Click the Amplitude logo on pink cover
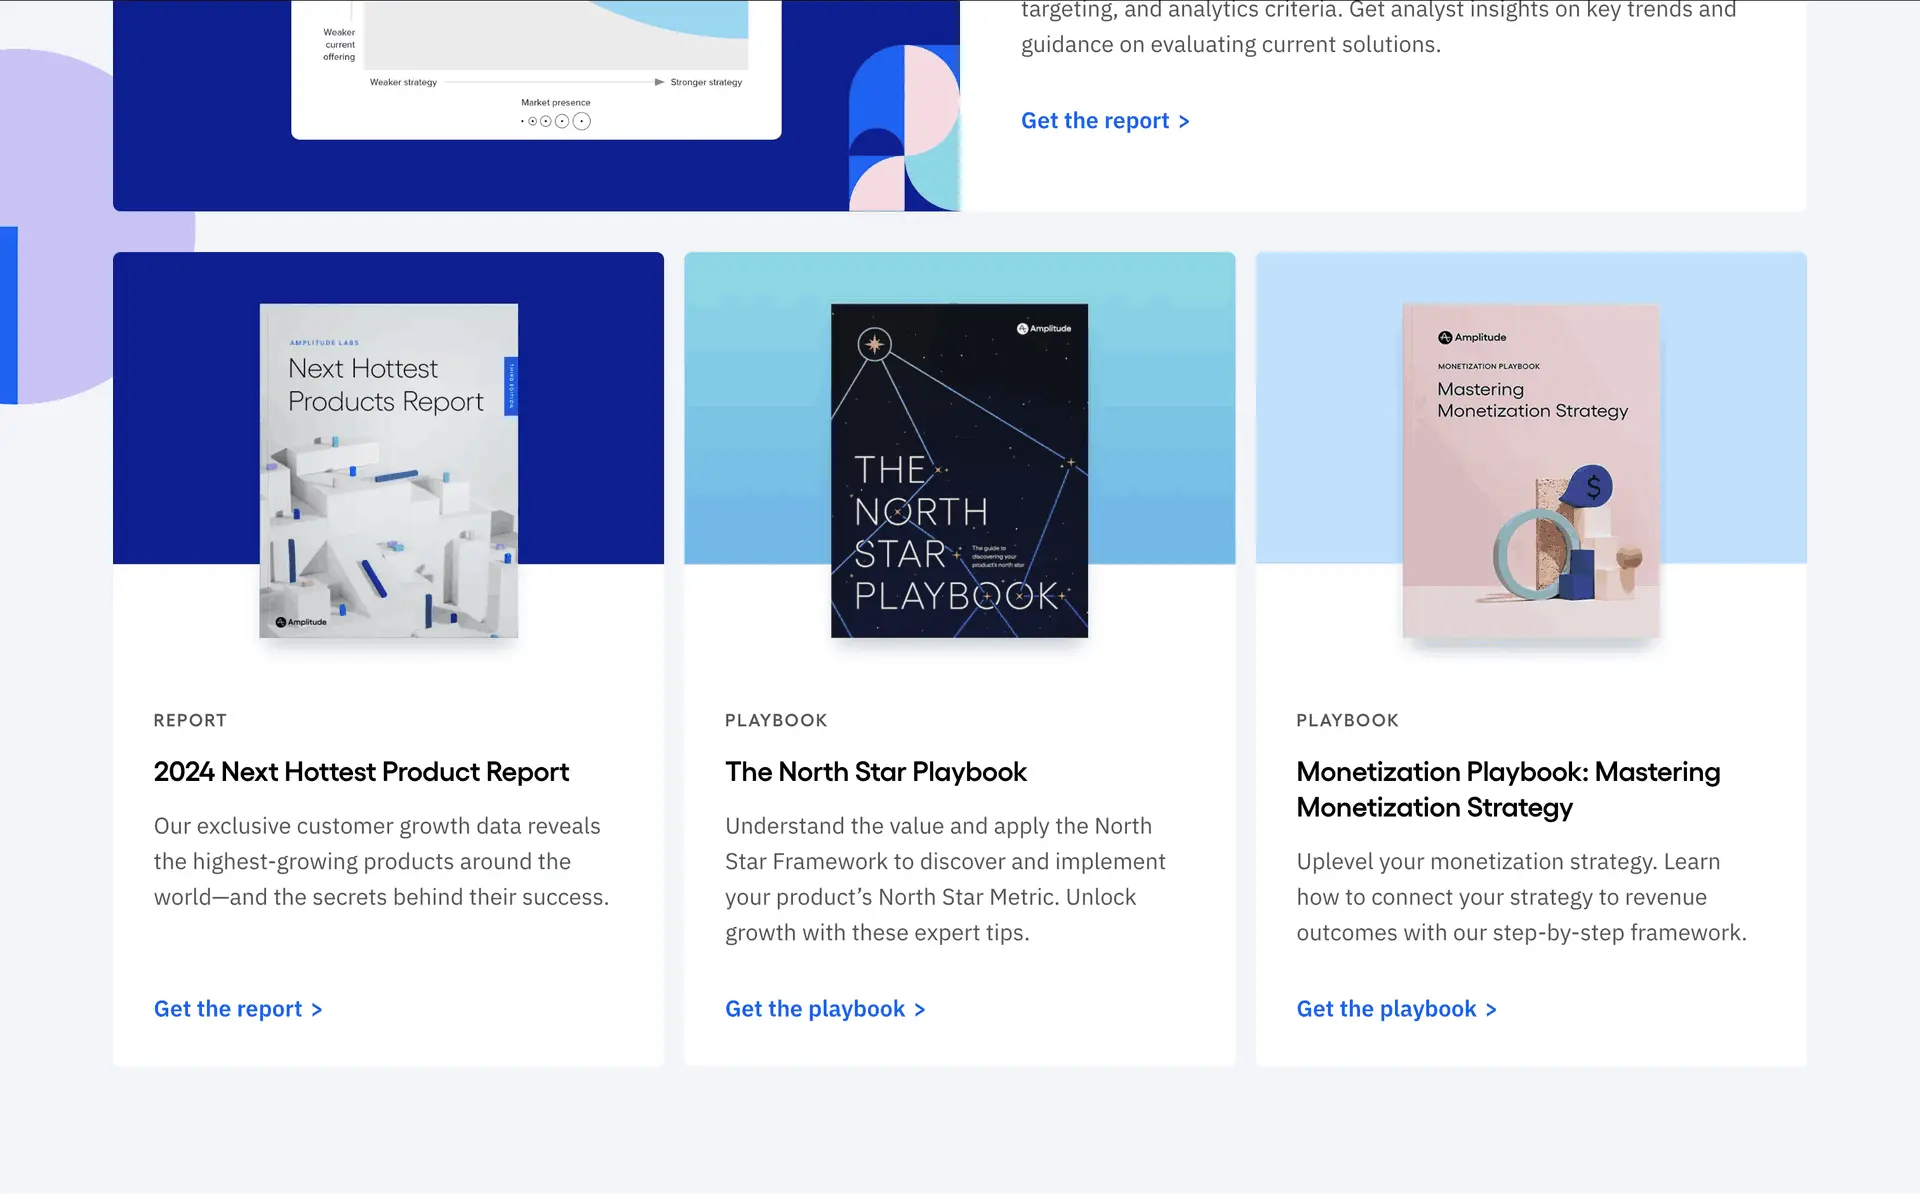This screenshot has height=1200, width=1920. click(1472, 337)
